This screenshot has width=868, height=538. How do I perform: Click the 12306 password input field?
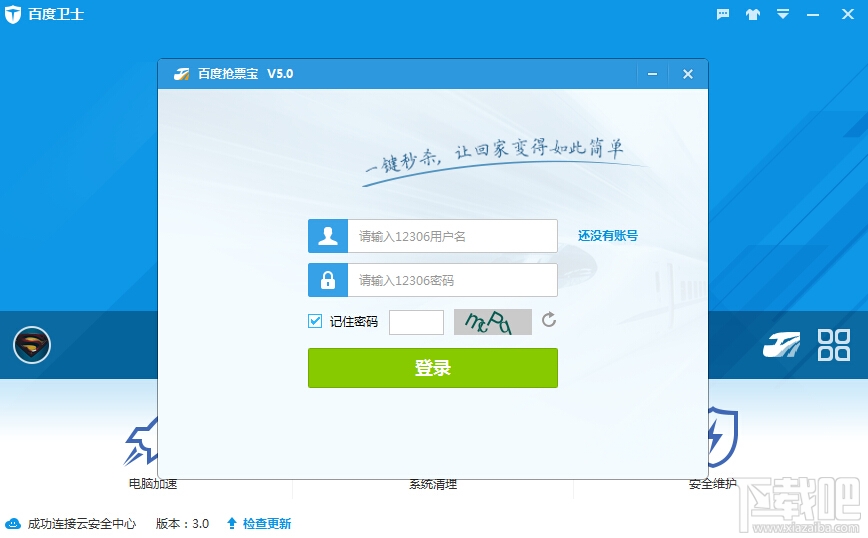coord(452,280)
